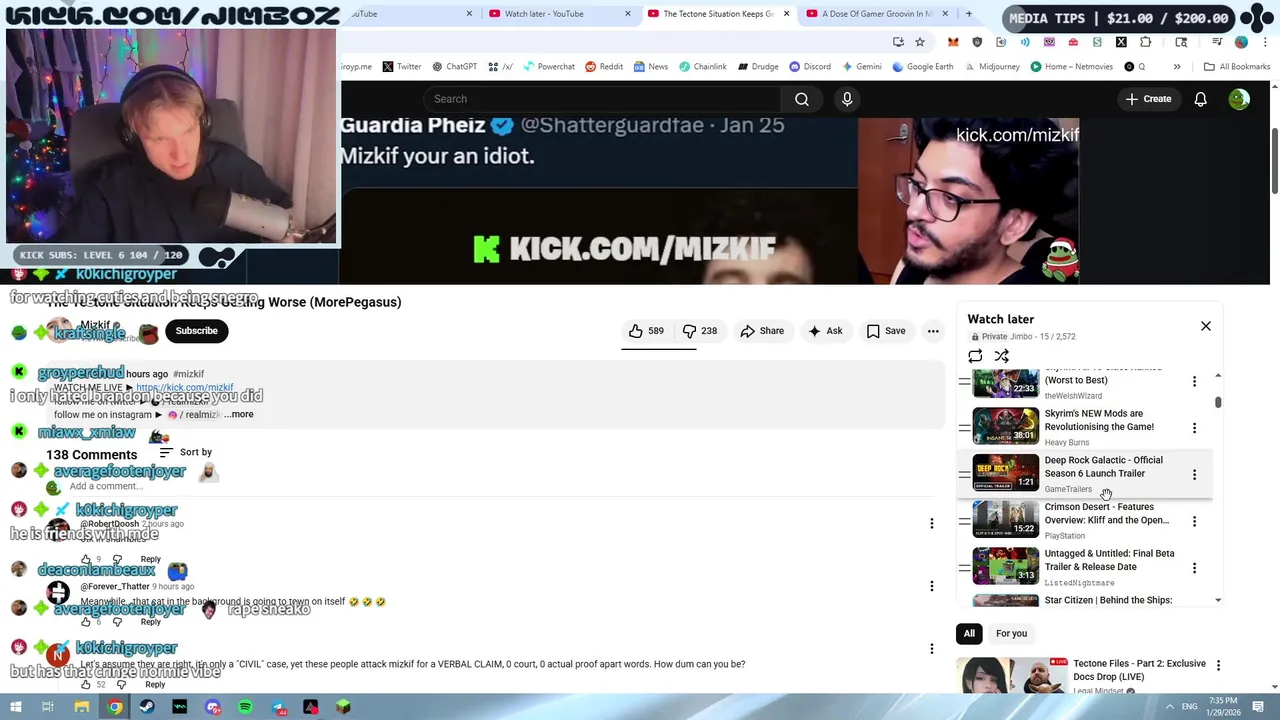The height and width of the screenshot is (720, 1280).
Task: Close the Watch later playlist panel
Action: pos(1206,326)
